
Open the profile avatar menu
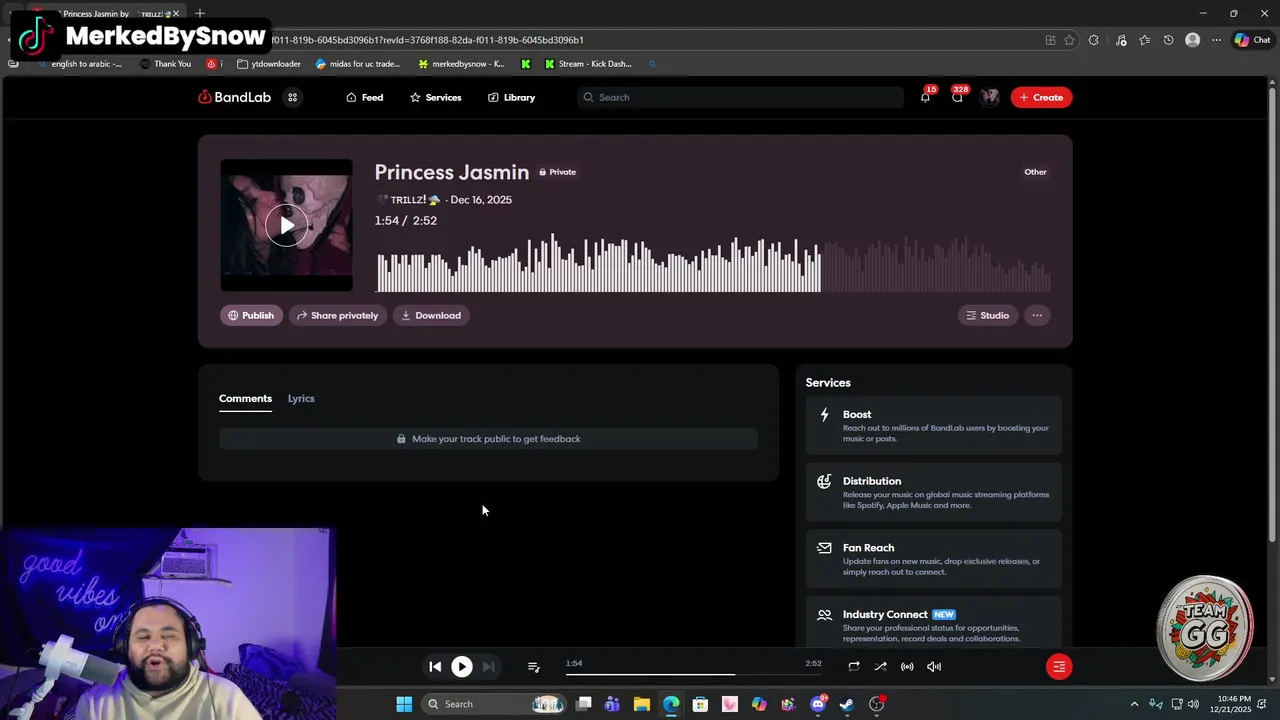point(990,97)
